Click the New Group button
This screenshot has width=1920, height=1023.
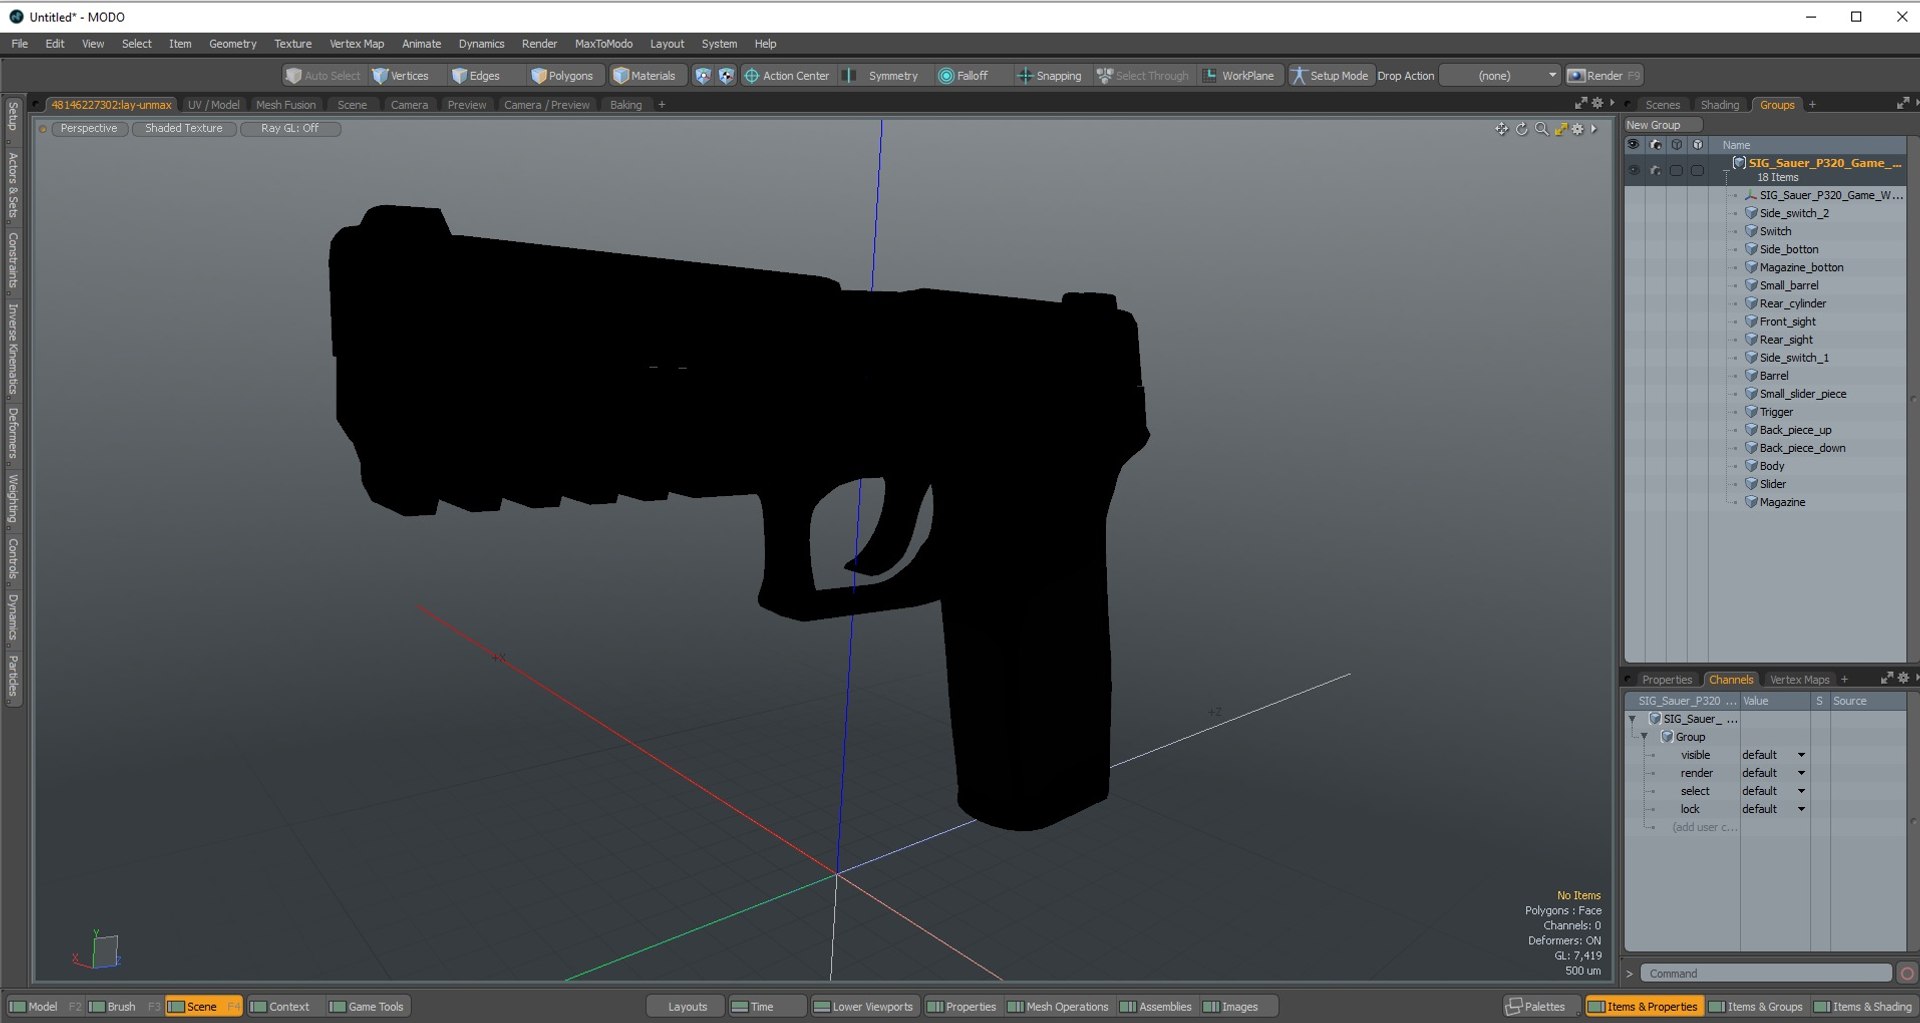(x=1662, y=125)
